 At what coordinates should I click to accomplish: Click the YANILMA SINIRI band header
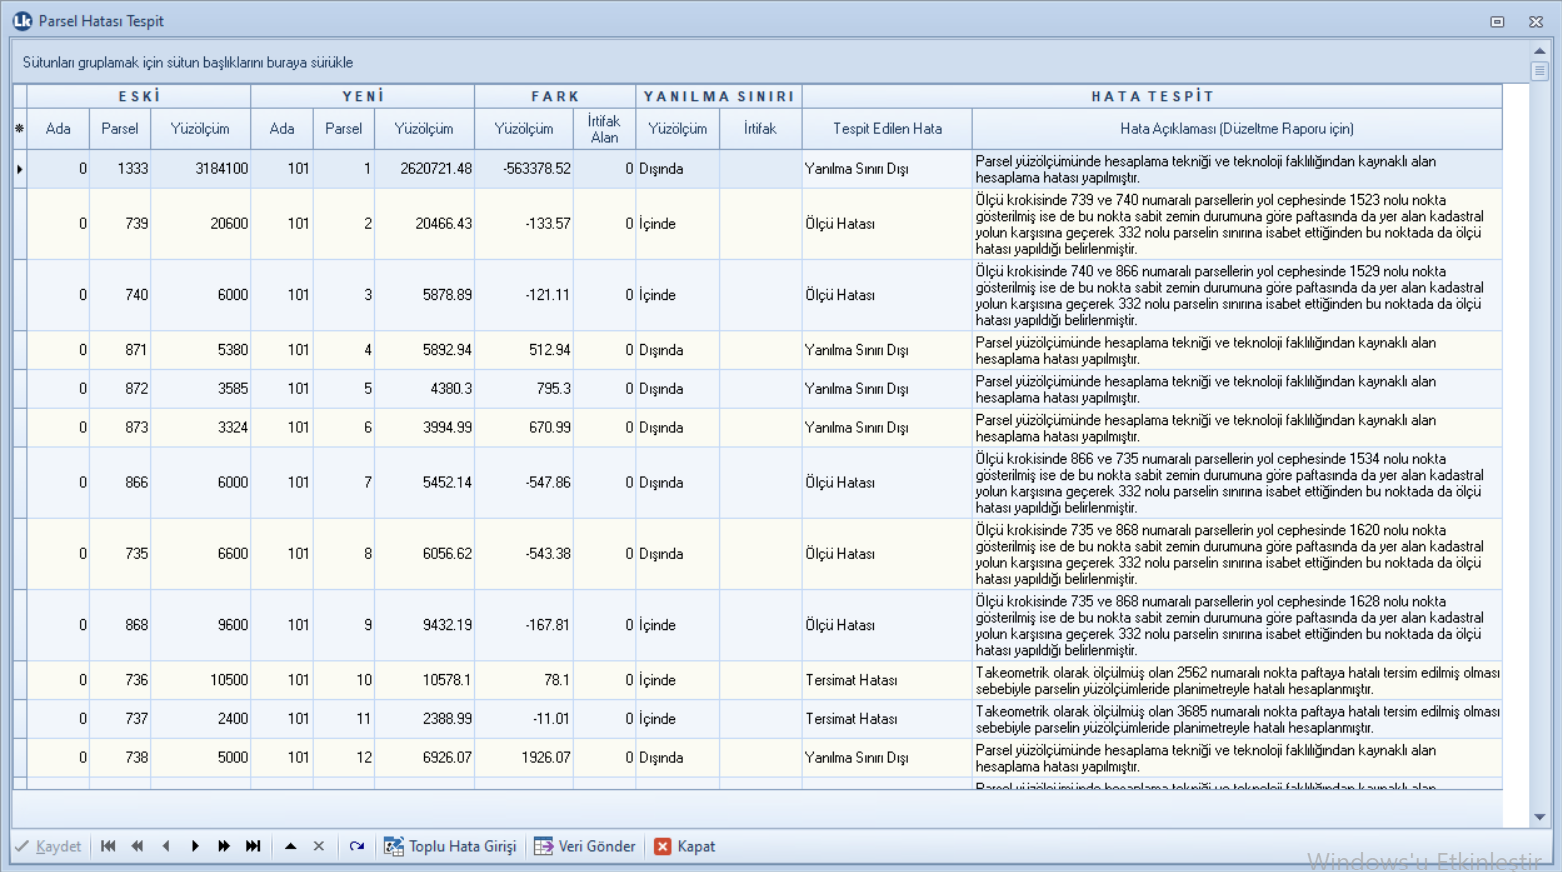tap(719, 97)
